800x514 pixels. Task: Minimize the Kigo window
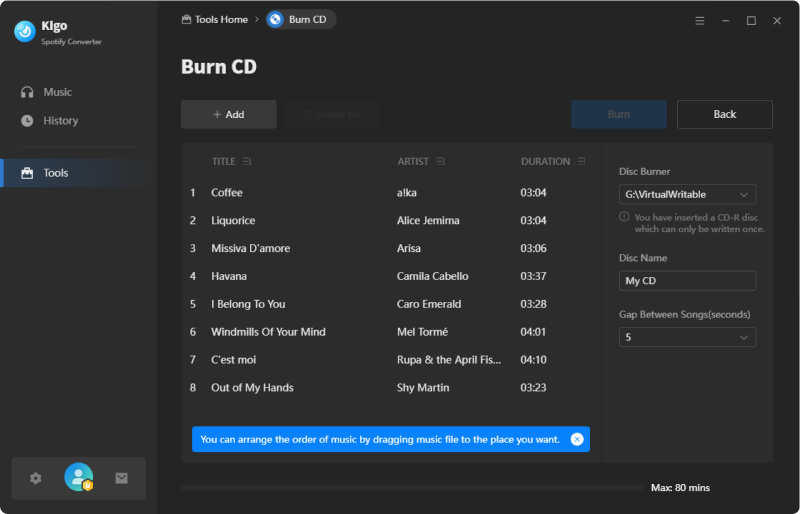(x=726, y=20)
